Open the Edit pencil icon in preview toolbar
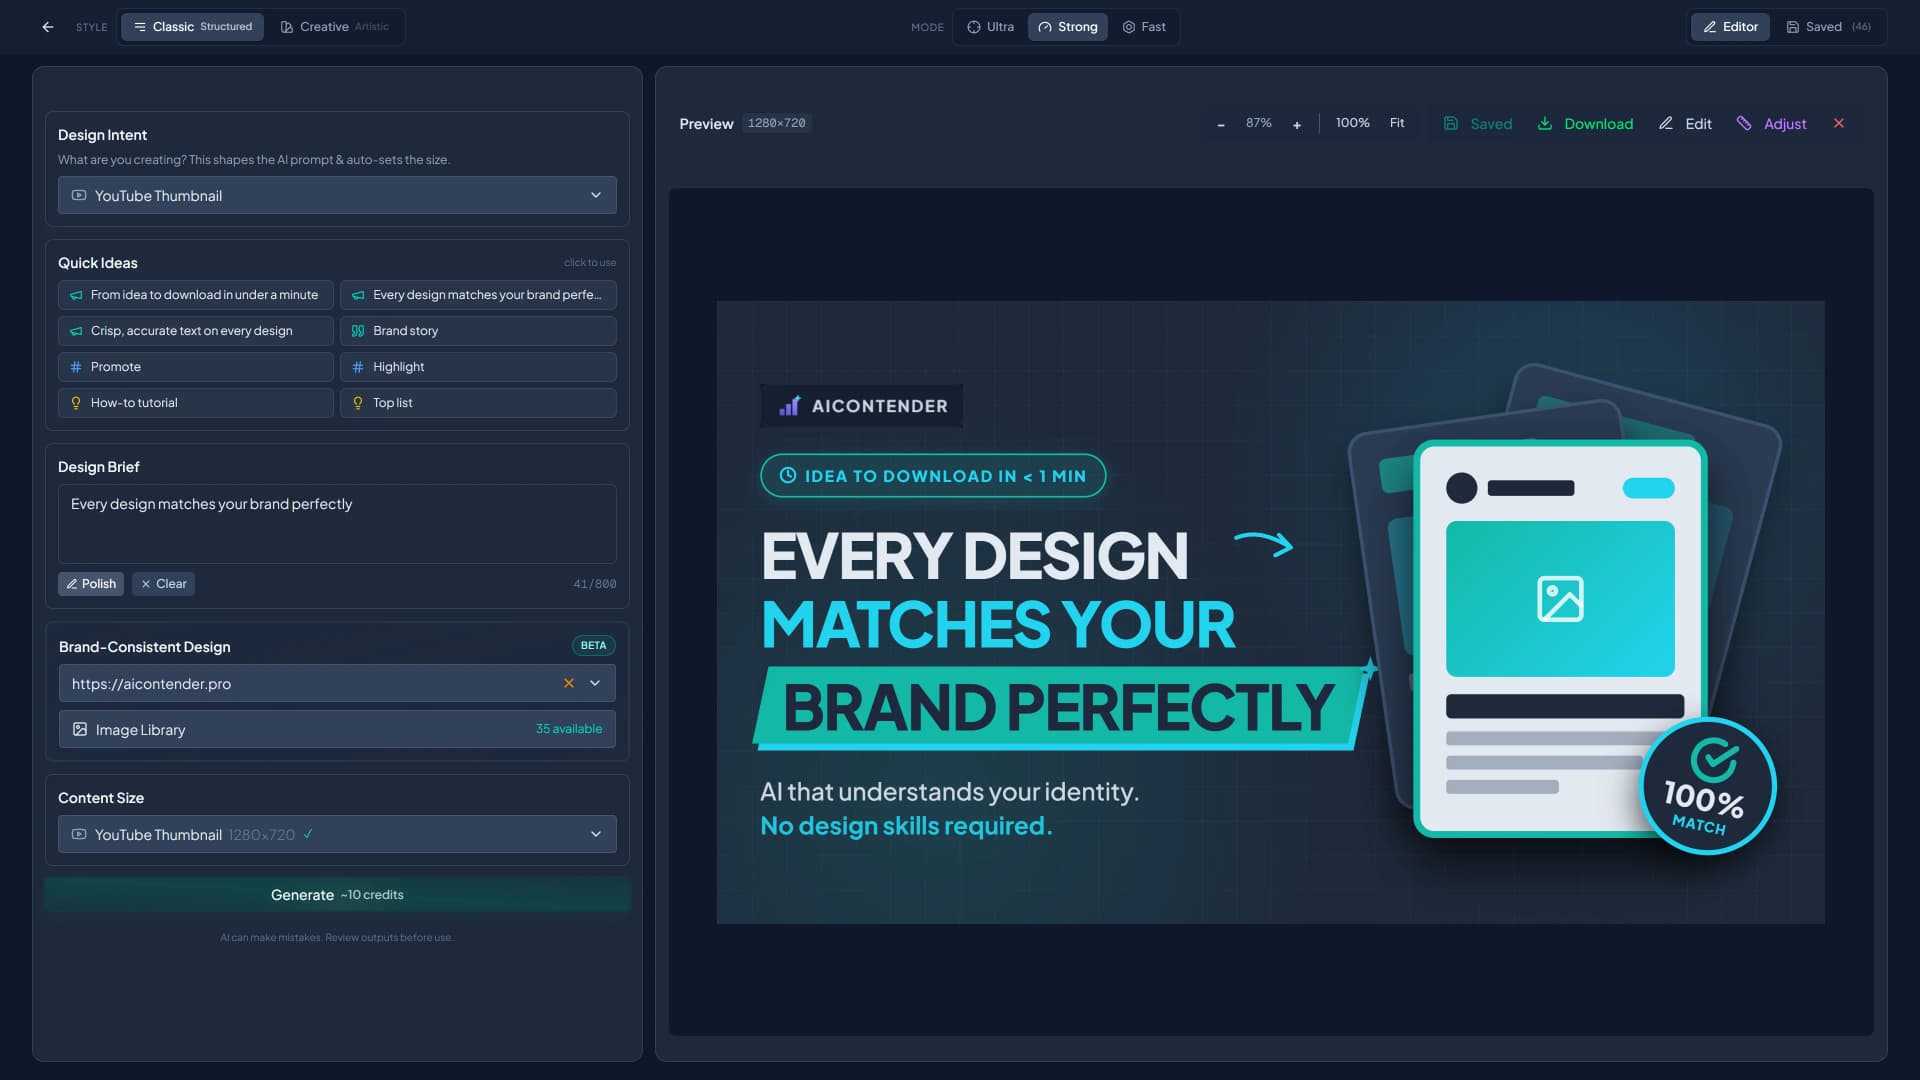The image size is (1920, 1080). pyautogui.click(x=1666, y=123)
